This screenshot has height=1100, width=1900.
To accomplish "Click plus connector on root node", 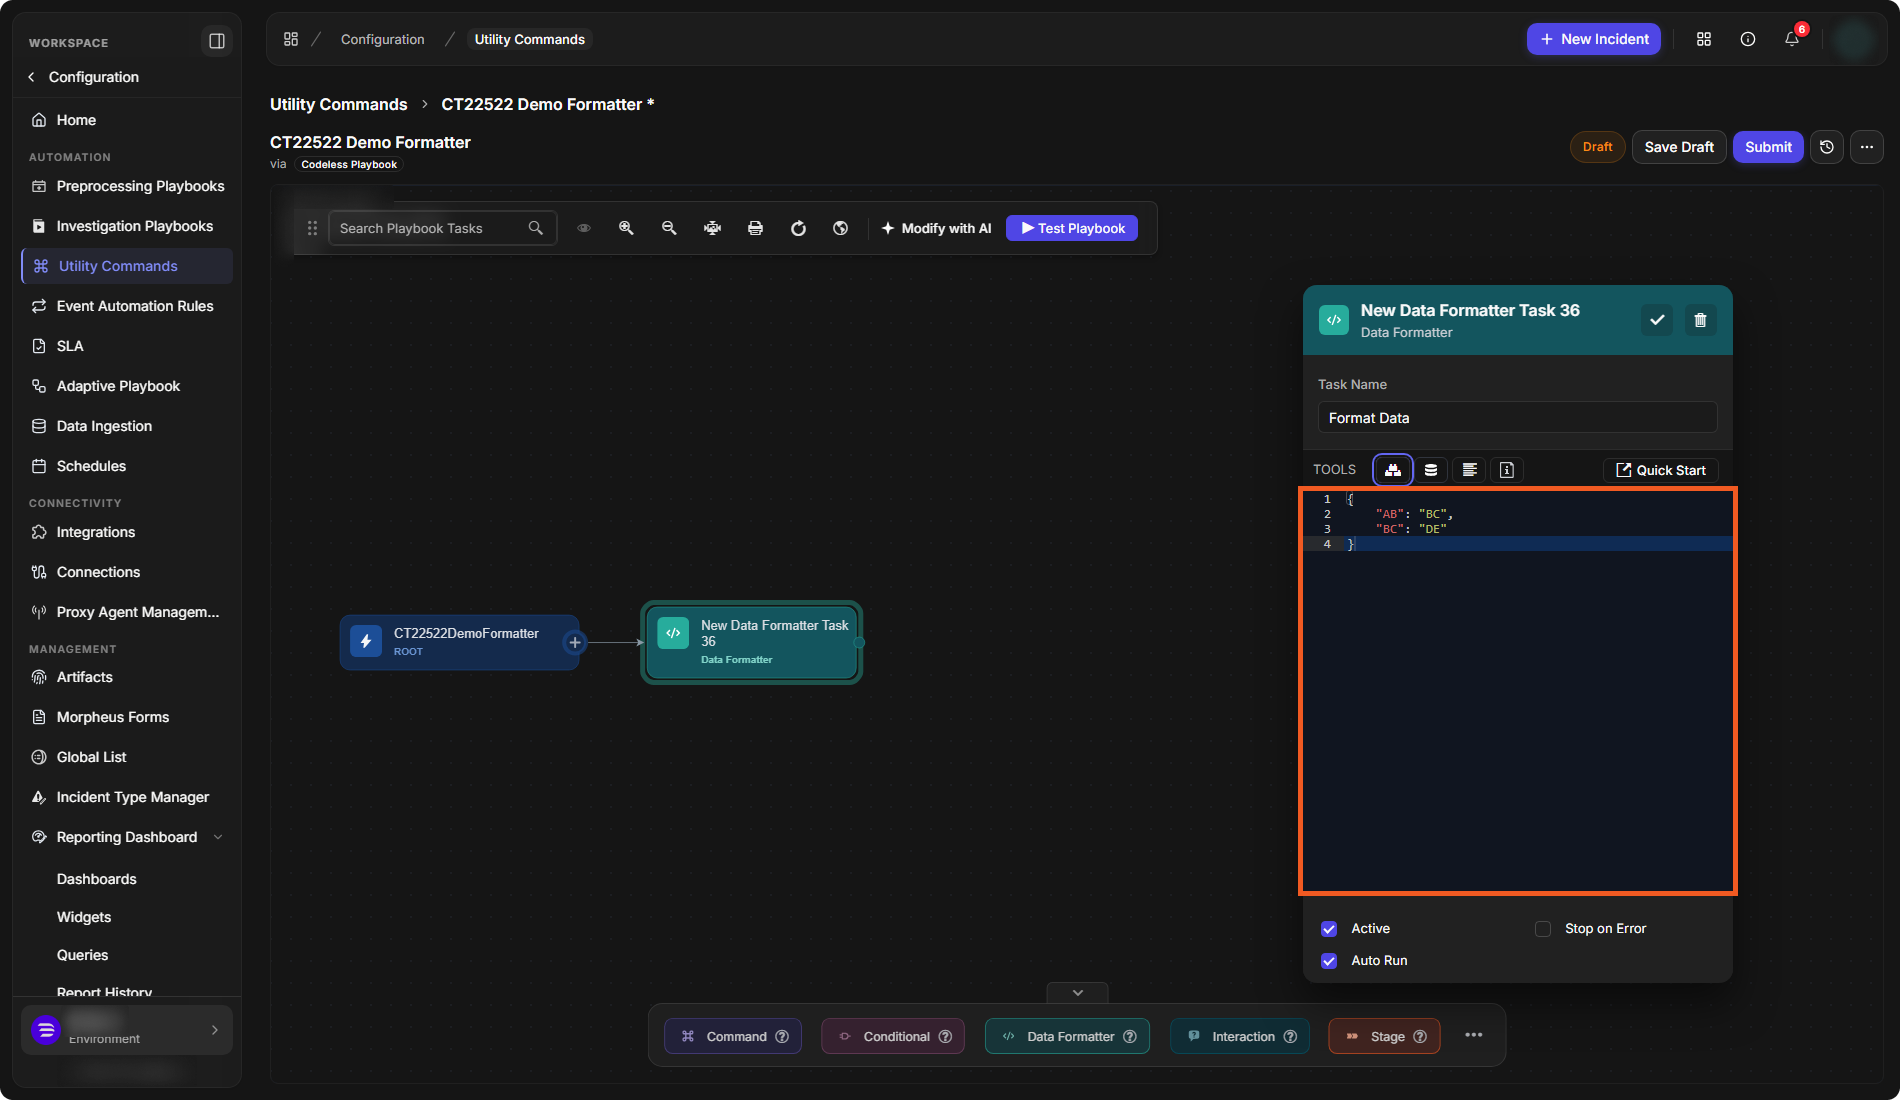I will 575,643.
